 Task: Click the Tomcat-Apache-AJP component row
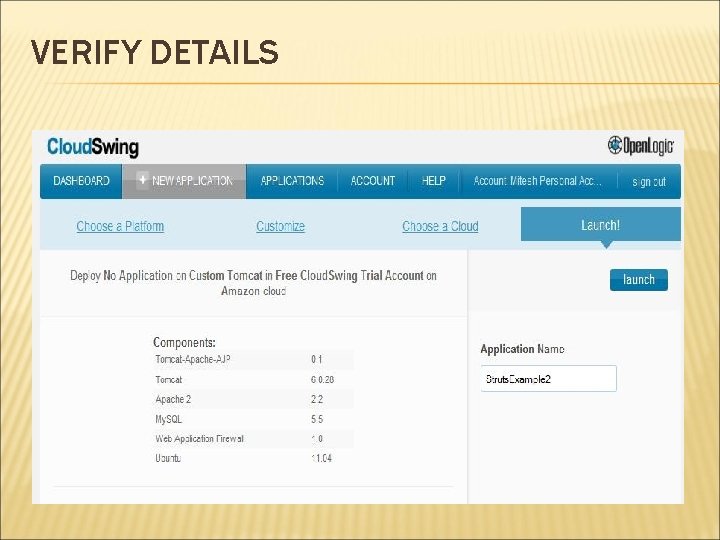253,360
